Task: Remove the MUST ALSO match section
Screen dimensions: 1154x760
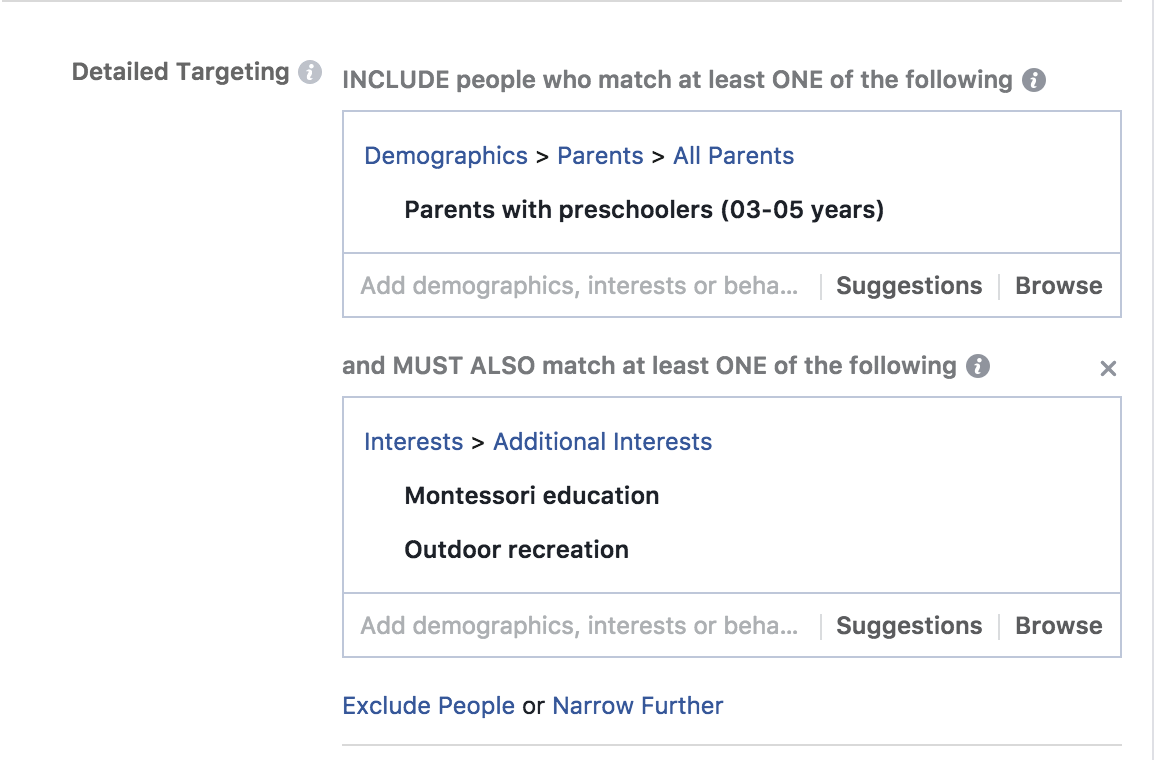Action: (x=1108, y=369)
